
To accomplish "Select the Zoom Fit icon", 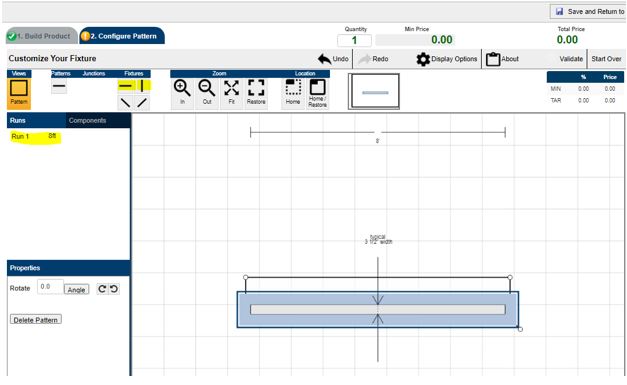I will coord(232,88).
